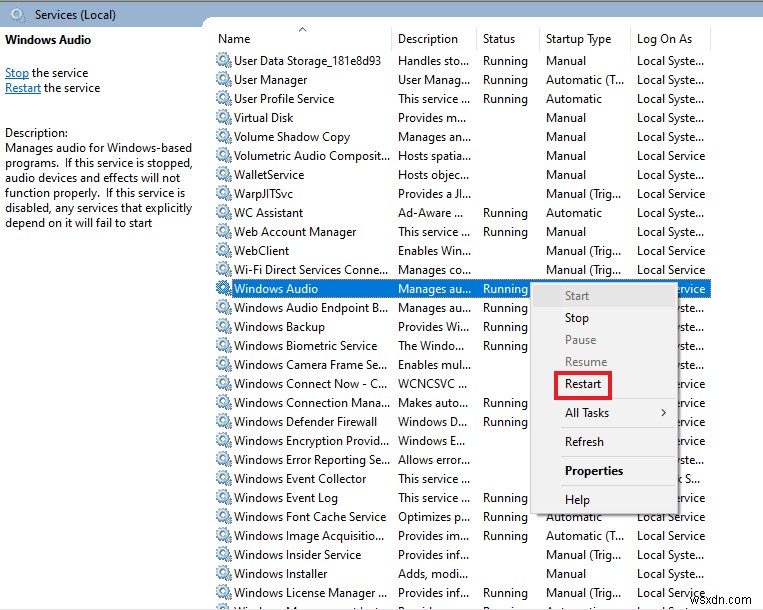
Task: Click the User Profile Service gear icon
Action: 223,98
